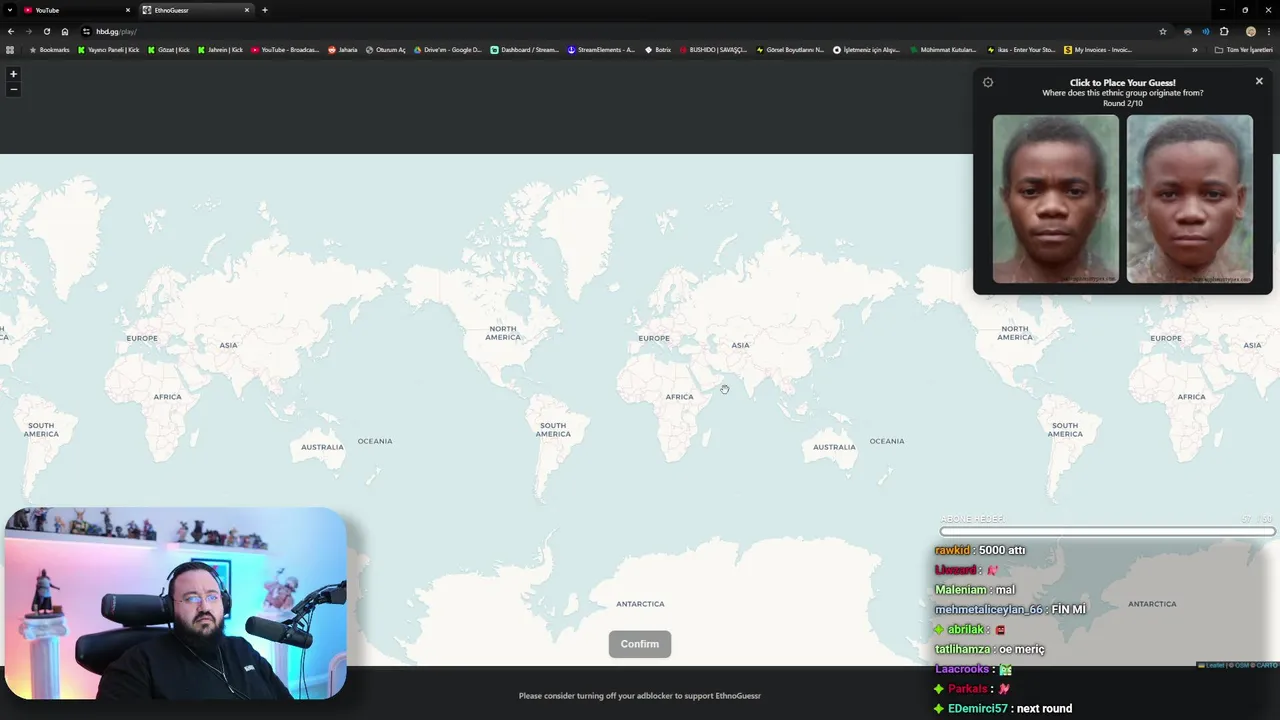Zoom in on the map with plus button
This screenshot has height=720, width=1280.
(x=13, y=74)
